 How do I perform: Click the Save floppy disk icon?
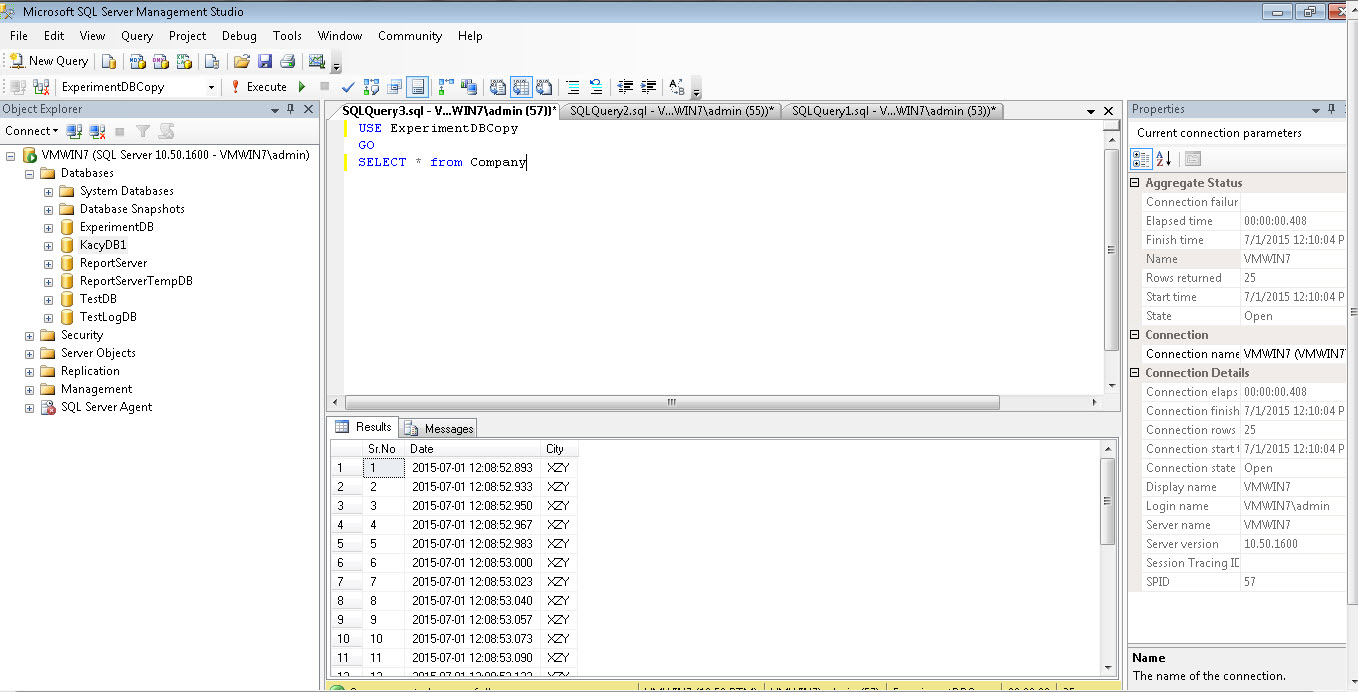pyautogui.click(x=265, y=61)
